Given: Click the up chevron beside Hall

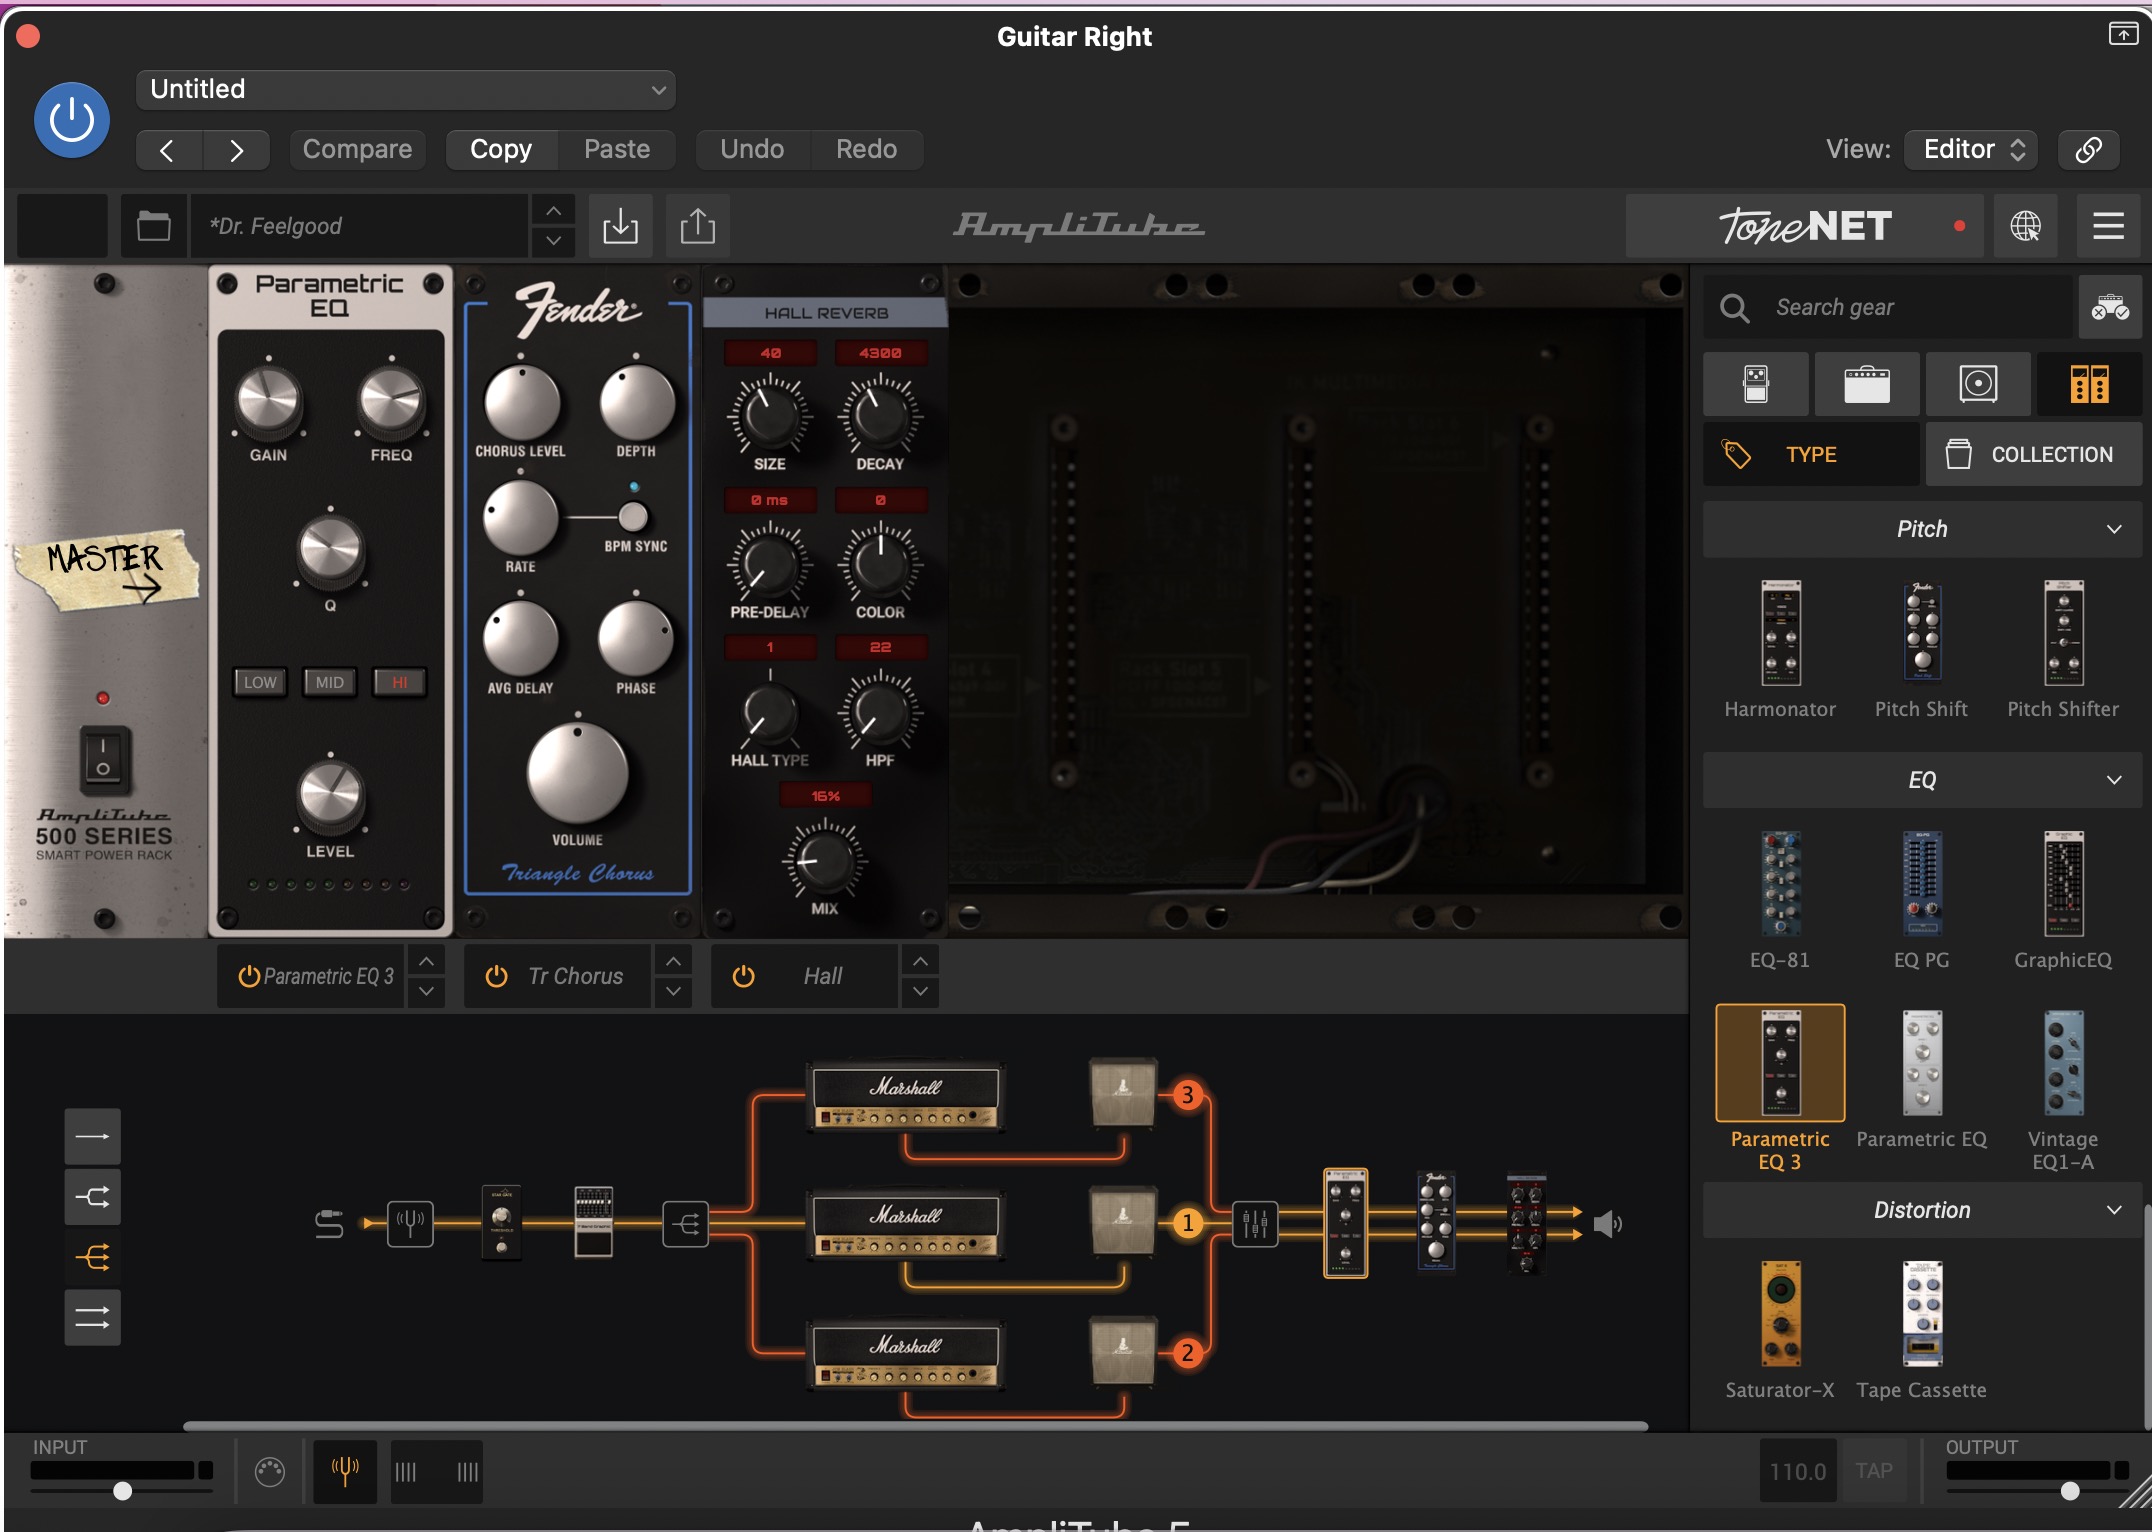Looking at the screenshot, I should click(x=920, y=961).
